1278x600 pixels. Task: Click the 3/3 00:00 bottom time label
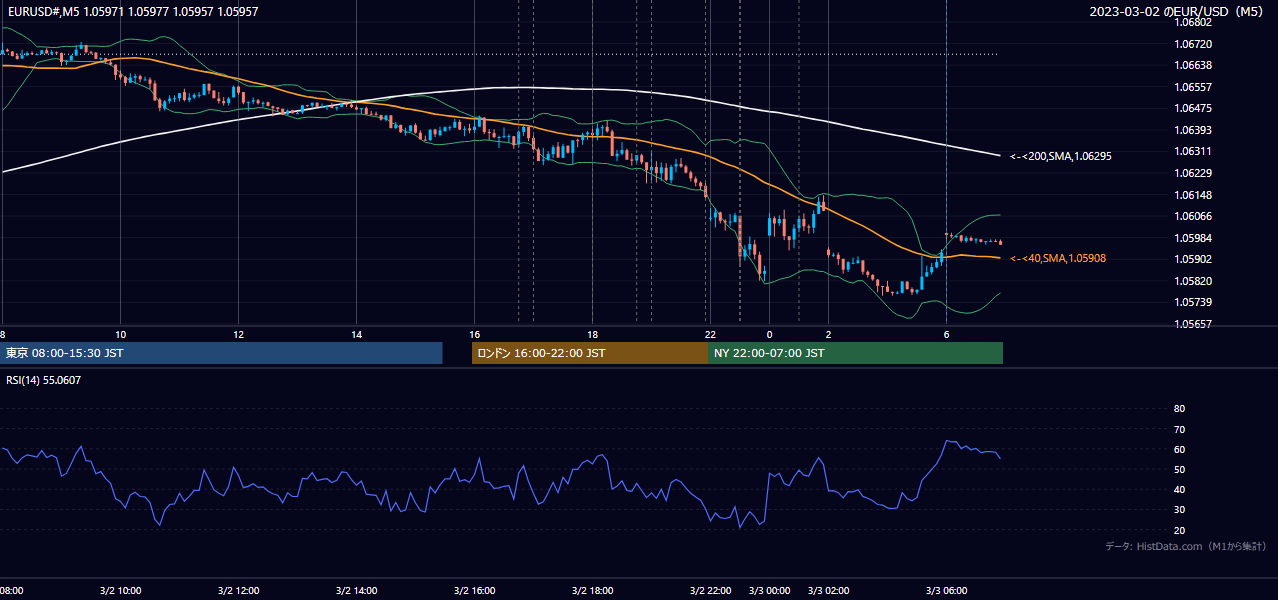tap(769, 591)
